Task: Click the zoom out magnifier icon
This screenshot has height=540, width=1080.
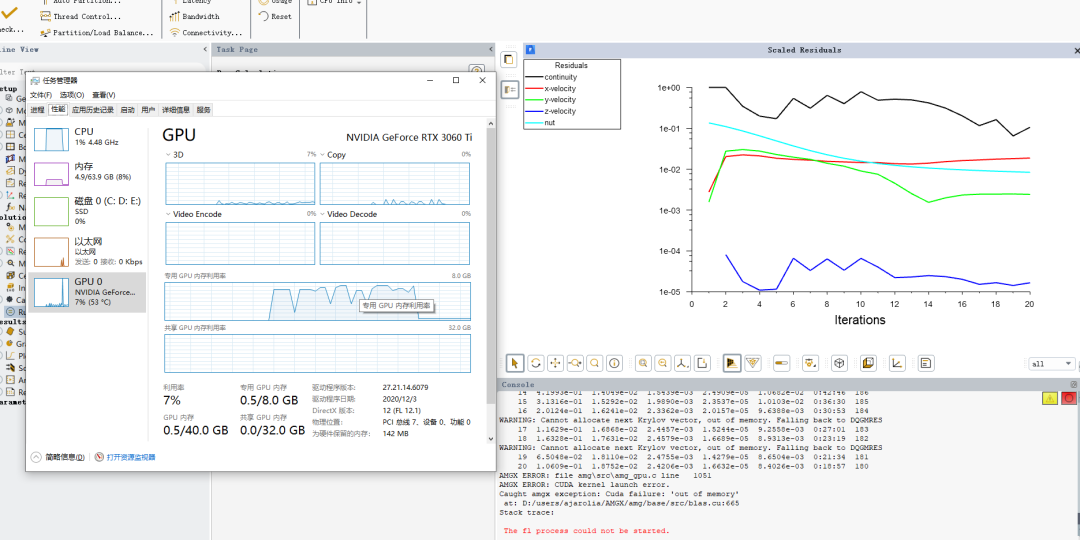Action: point(663,363)
